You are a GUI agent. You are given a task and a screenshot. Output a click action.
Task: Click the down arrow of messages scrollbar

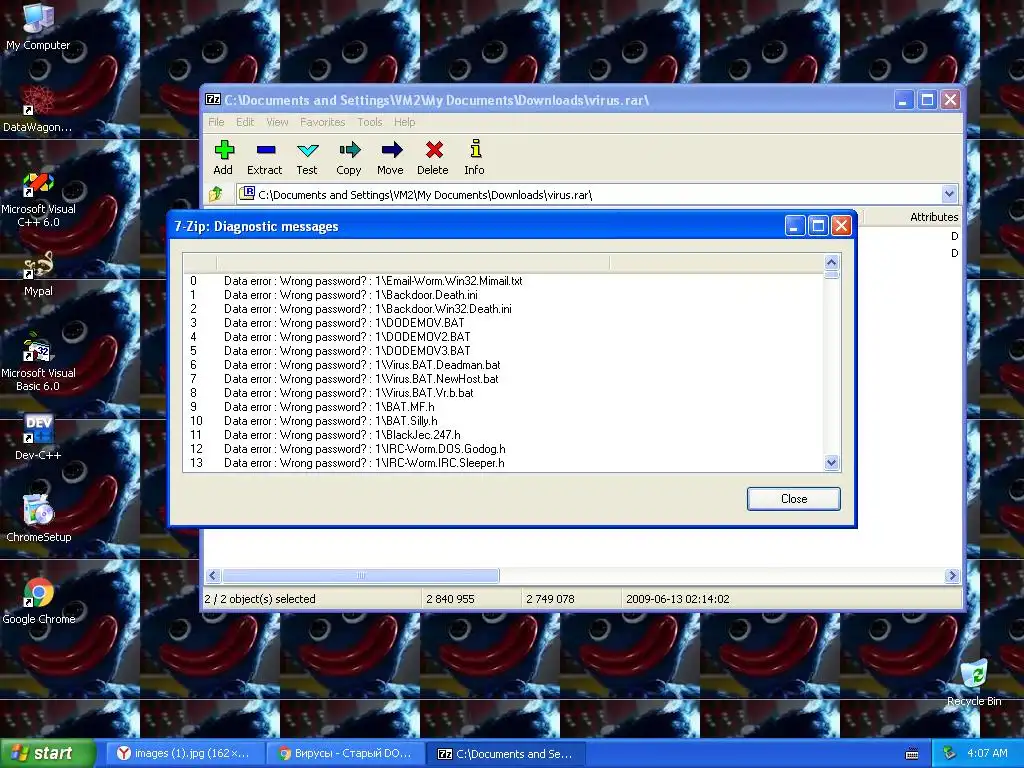pyautogui.click(x=831, y=462)
